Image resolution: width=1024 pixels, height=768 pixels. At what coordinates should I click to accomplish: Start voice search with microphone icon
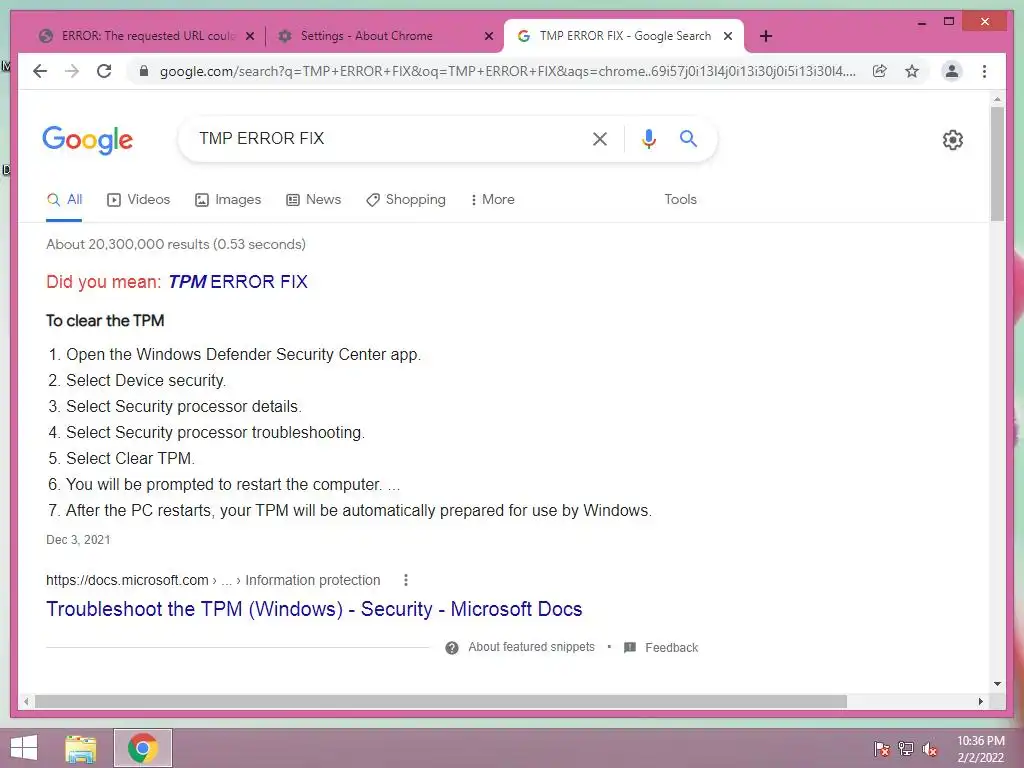point(648,138)
